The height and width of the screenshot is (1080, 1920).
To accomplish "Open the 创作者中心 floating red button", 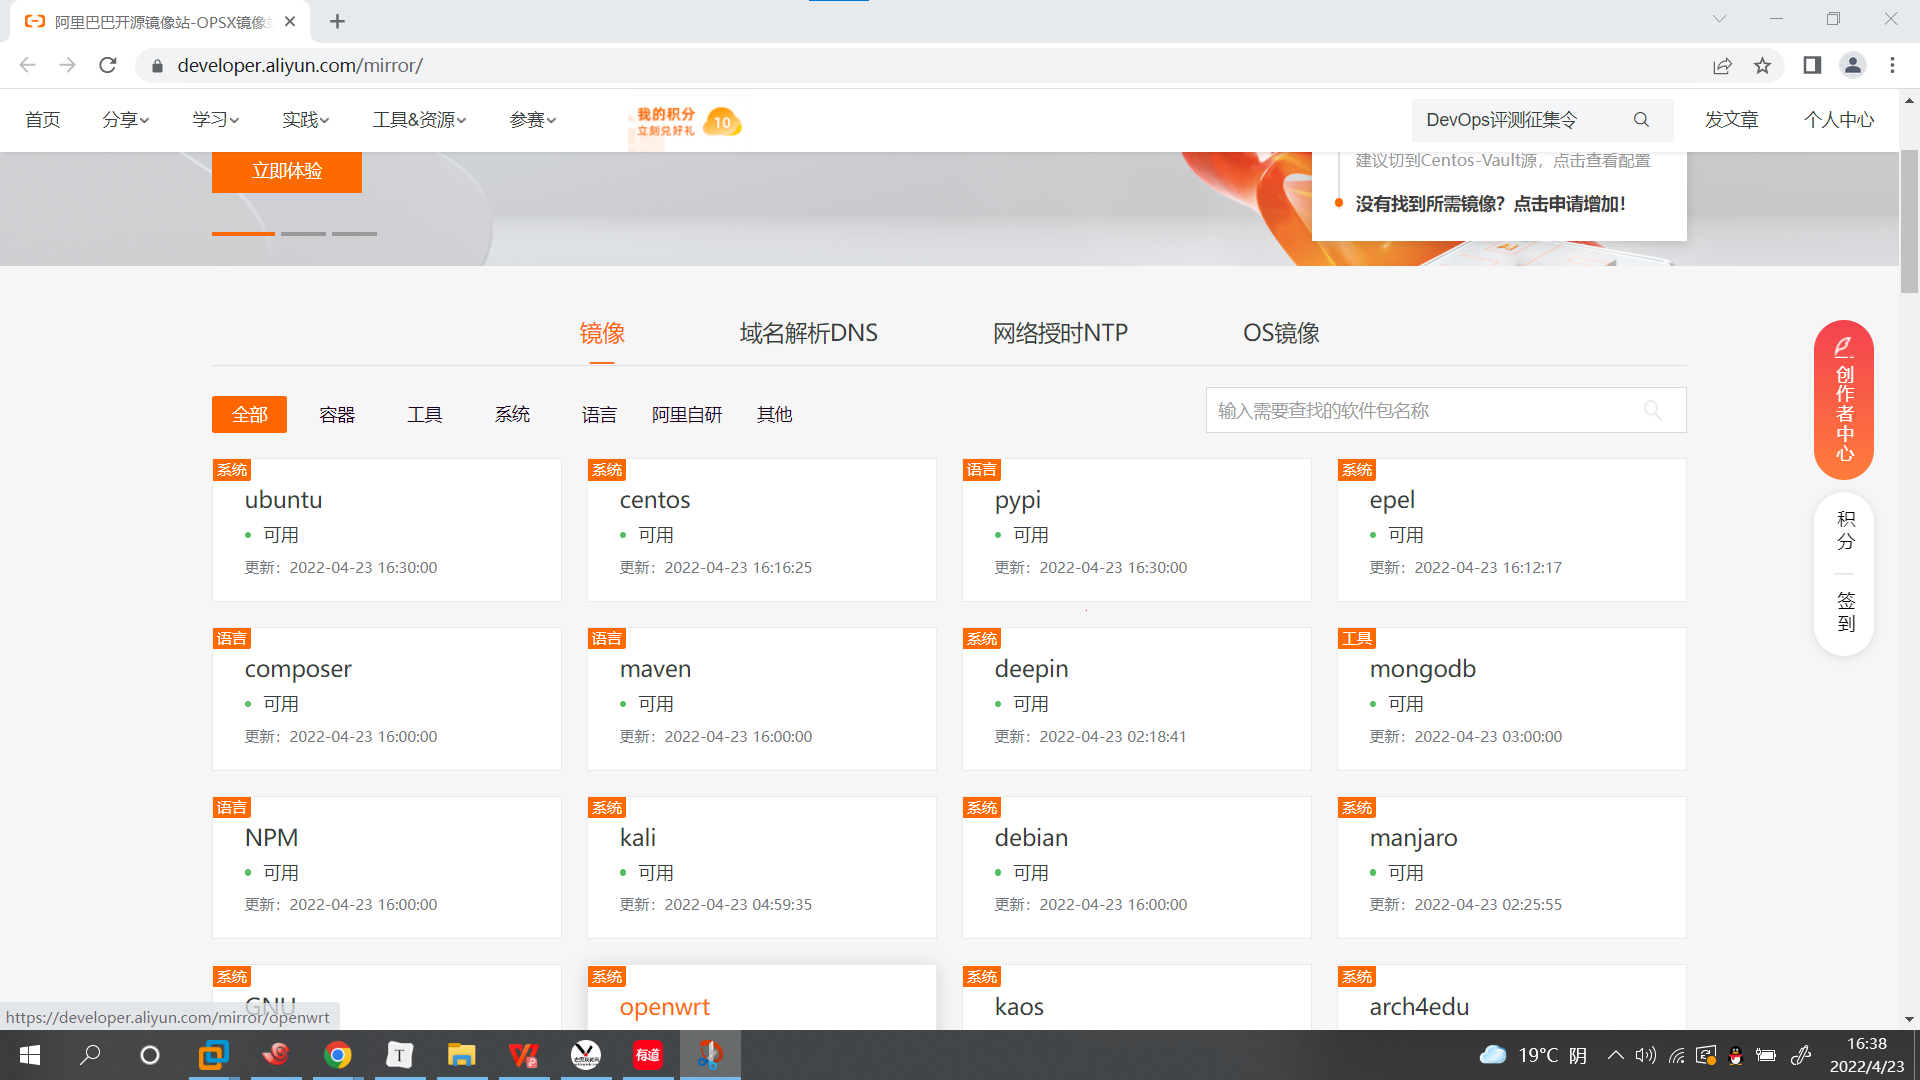I will point(1844,400).
